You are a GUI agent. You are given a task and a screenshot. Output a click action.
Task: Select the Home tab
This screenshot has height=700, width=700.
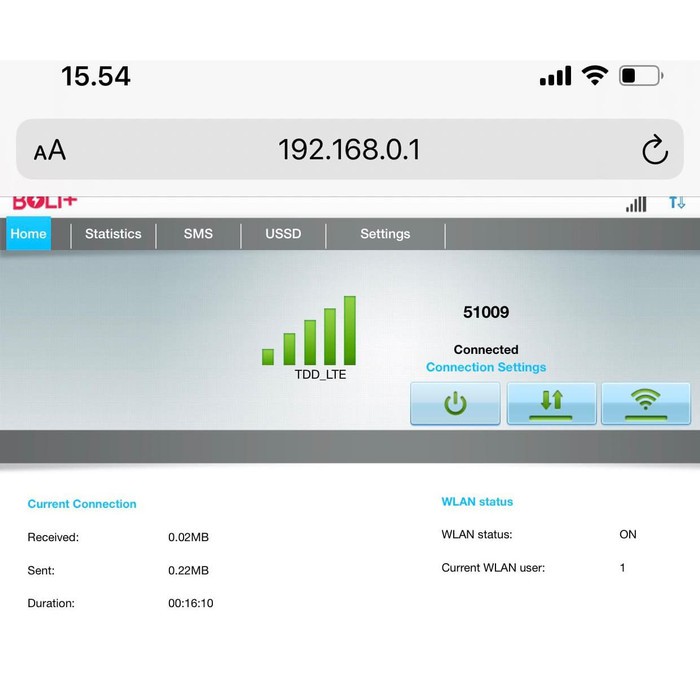pyautogui.click(x=29, y=234)
